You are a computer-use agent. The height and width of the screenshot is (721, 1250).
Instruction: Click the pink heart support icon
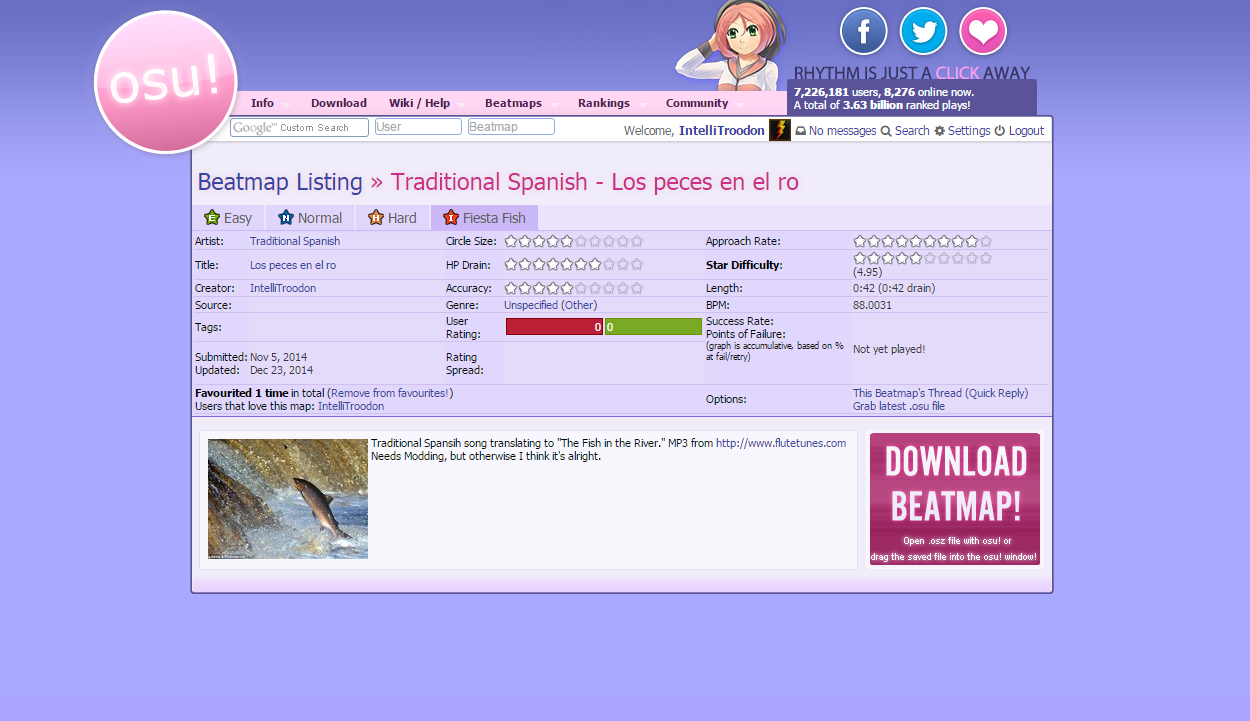[x=983, y=31]
